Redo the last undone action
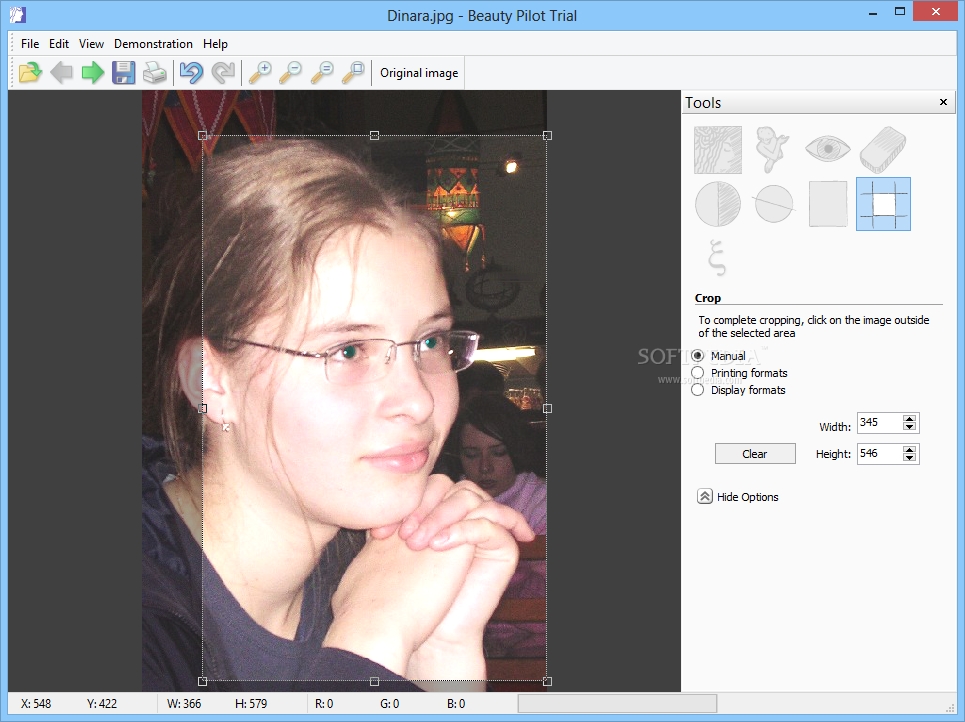Image resolution: width=965 pixels, height=722 pixels. pyautogui.click(x=223, y=73)
